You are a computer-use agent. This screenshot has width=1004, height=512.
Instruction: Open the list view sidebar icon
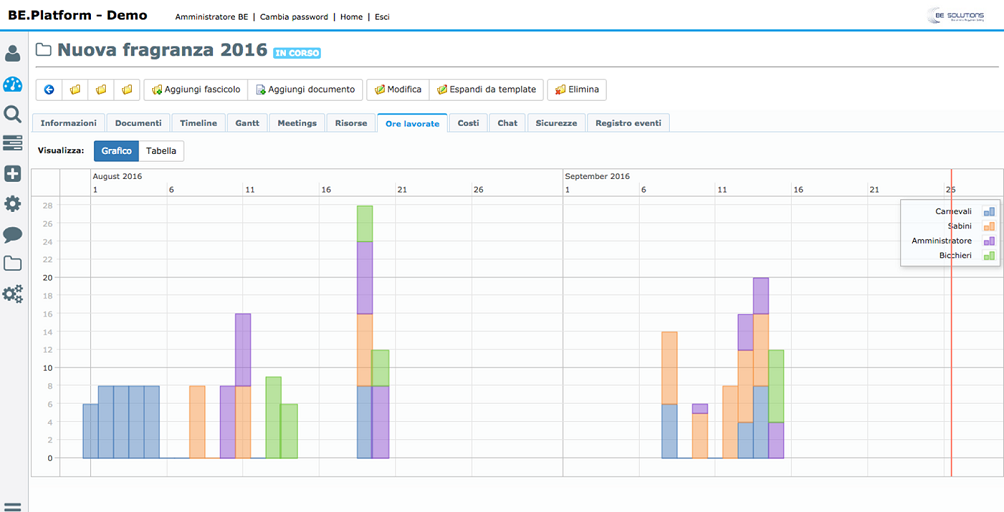pos(12,143)
